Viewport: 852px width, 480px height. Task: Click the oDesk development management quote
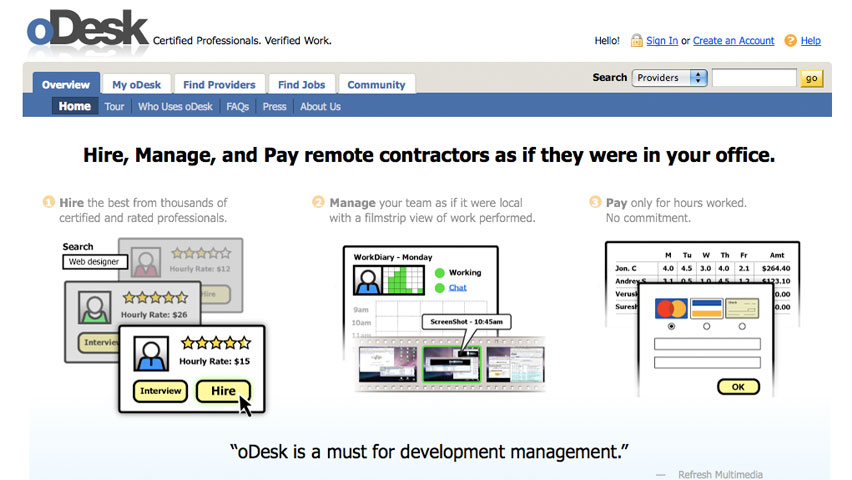429,452
